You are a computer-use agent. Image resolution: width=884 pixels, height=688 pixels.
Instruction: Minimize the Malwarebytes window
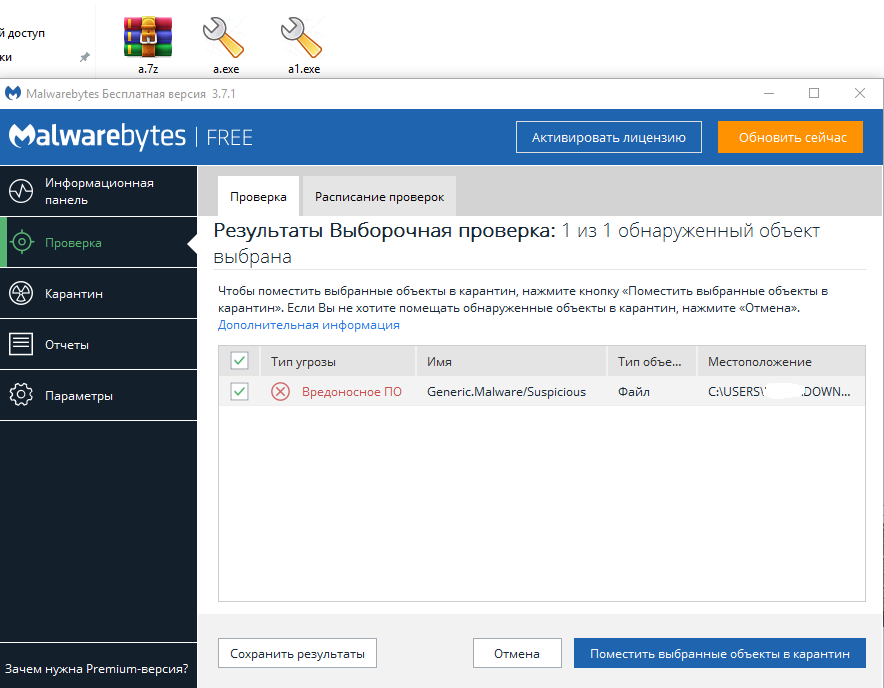pyautogui.click(x=769, y=94)
